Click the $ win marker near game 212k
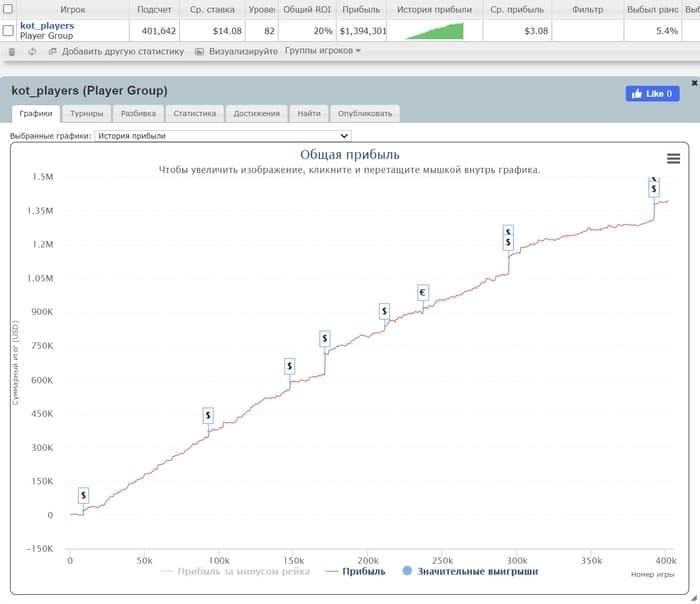The width and height of the screenshot is (700, 604). pos(384,311)
